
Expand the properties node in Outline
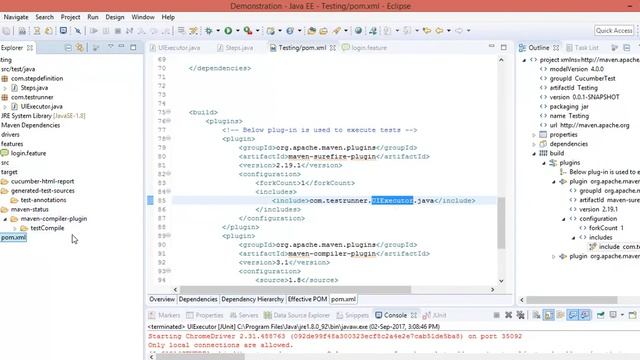(x=534, y=135)
